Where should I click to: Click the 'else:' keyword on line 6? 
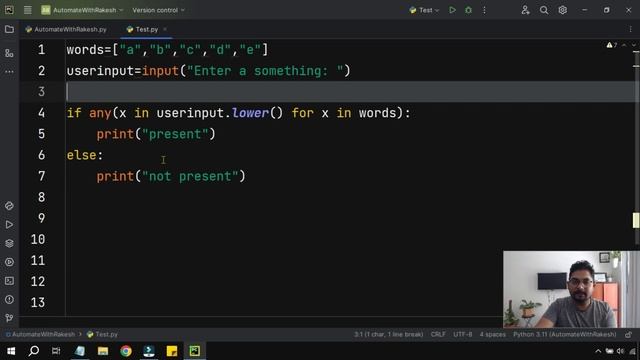coord(85,155)
